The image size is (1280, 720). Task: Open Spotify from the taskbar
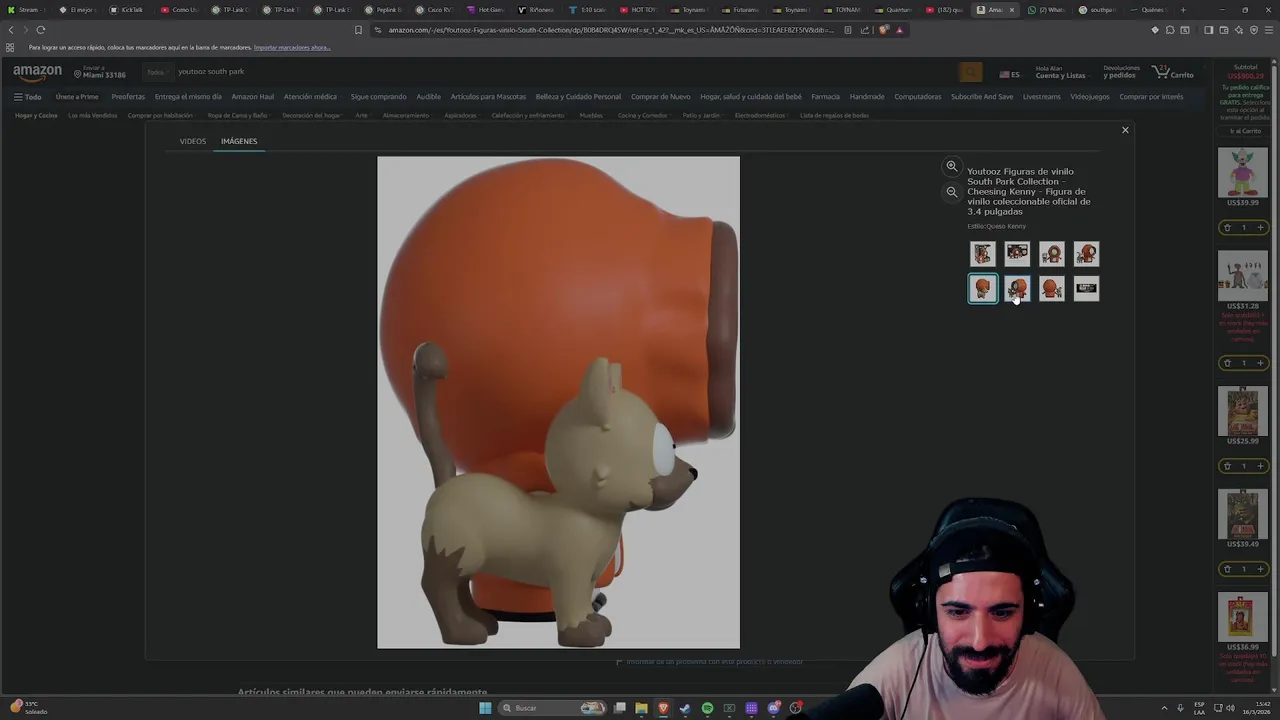click(x=707, y=708)
